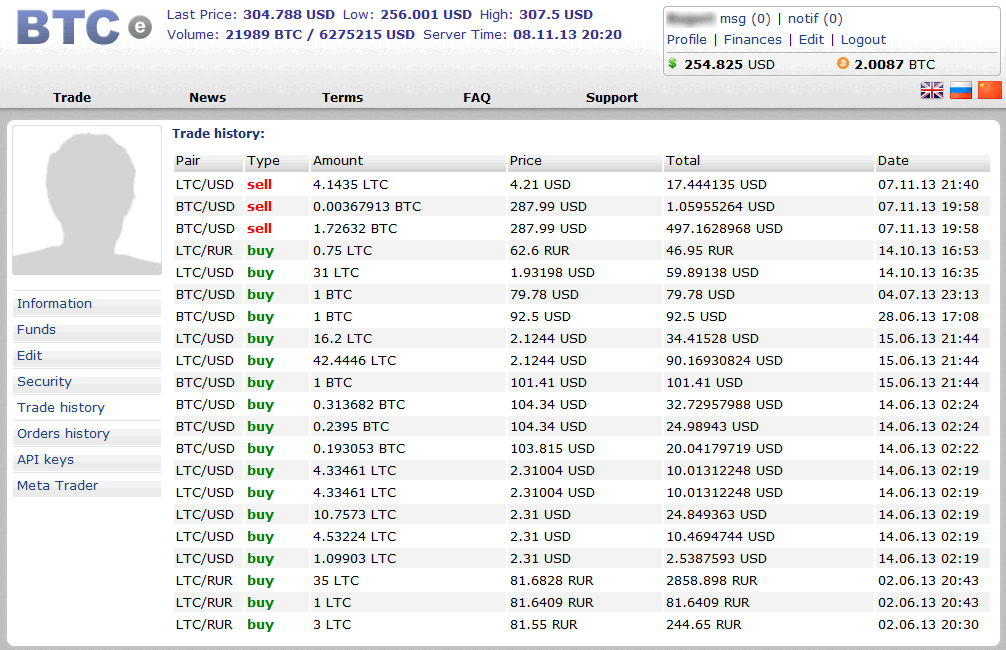Viewport: 1006px width, 650px height.
Task: Go to the Terms page
Action: 342,97
